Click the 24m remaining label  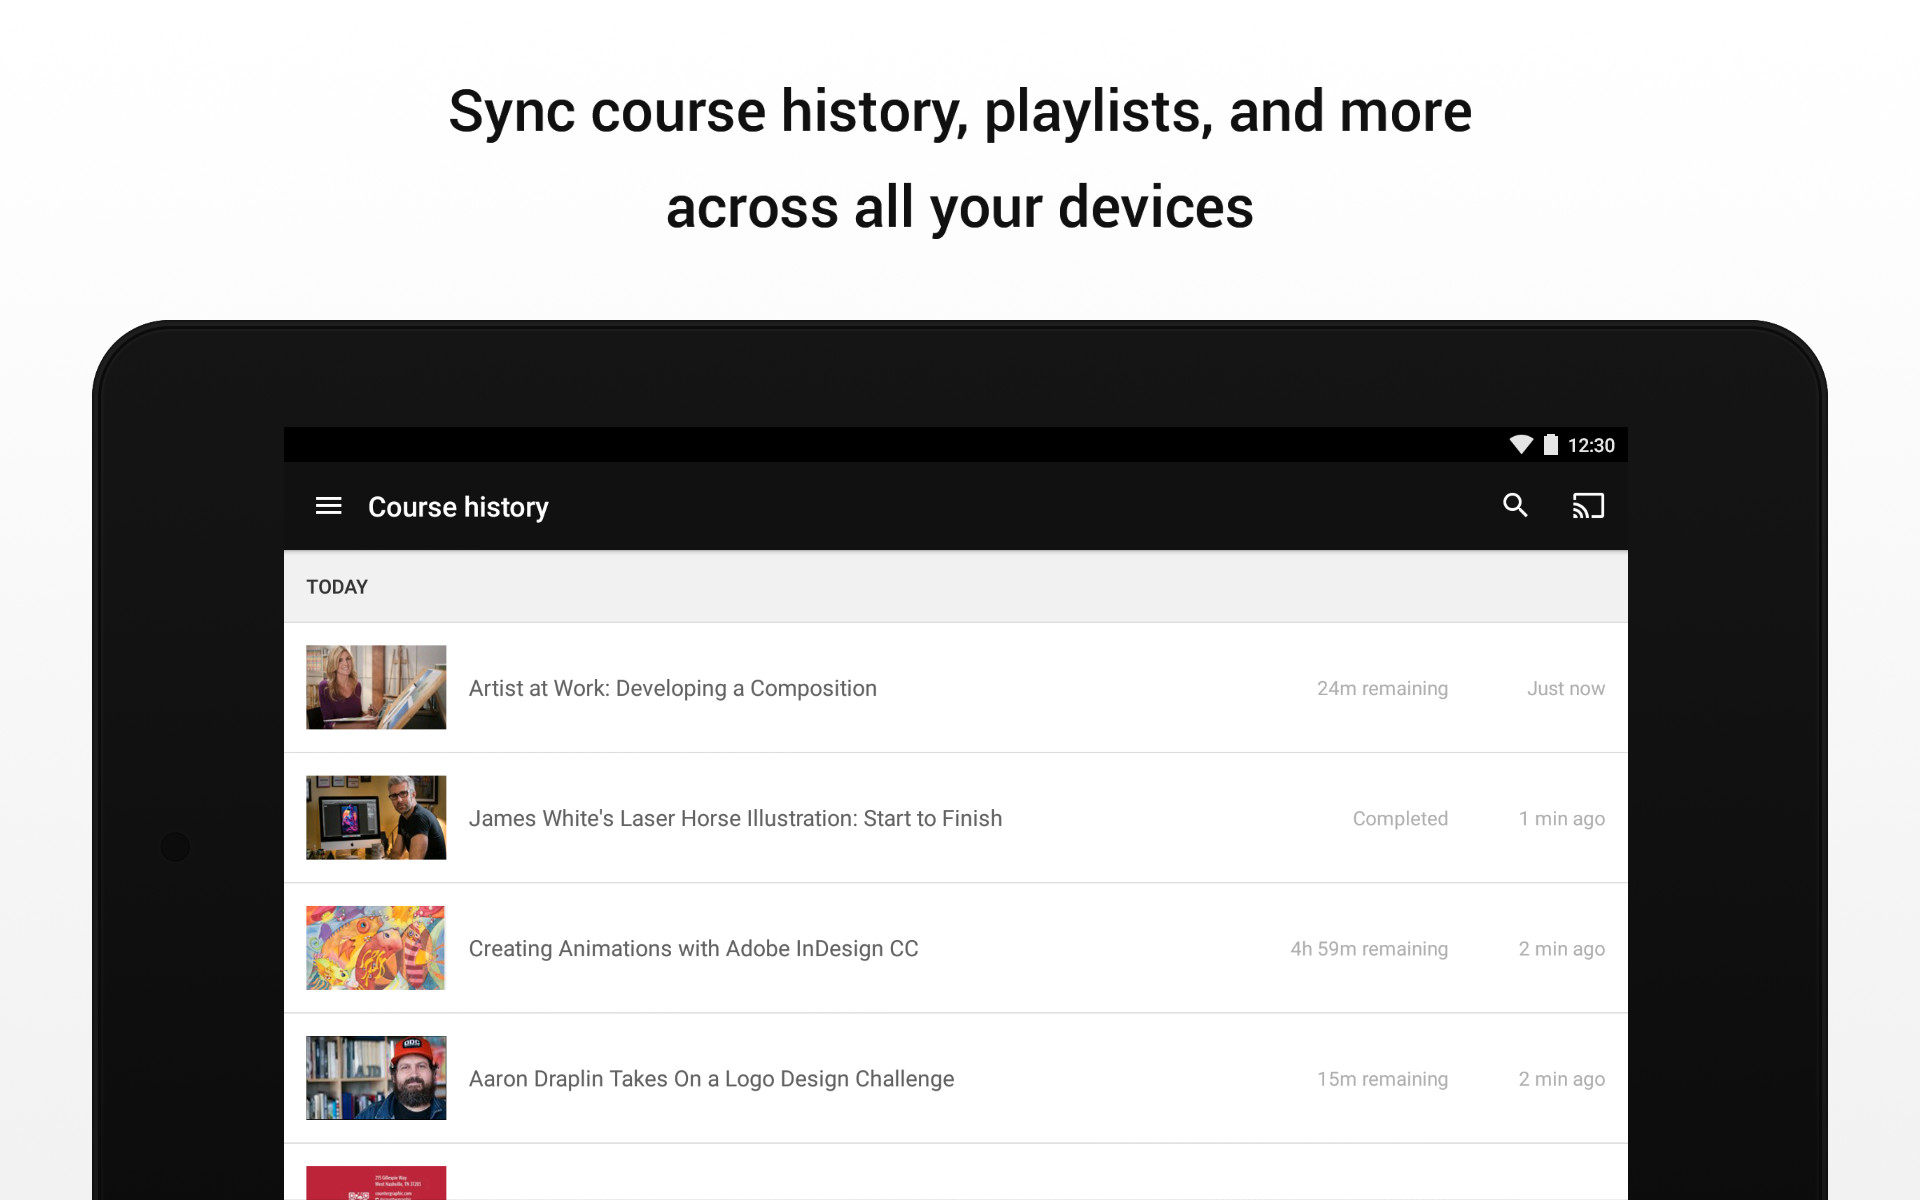(1382, 688)
